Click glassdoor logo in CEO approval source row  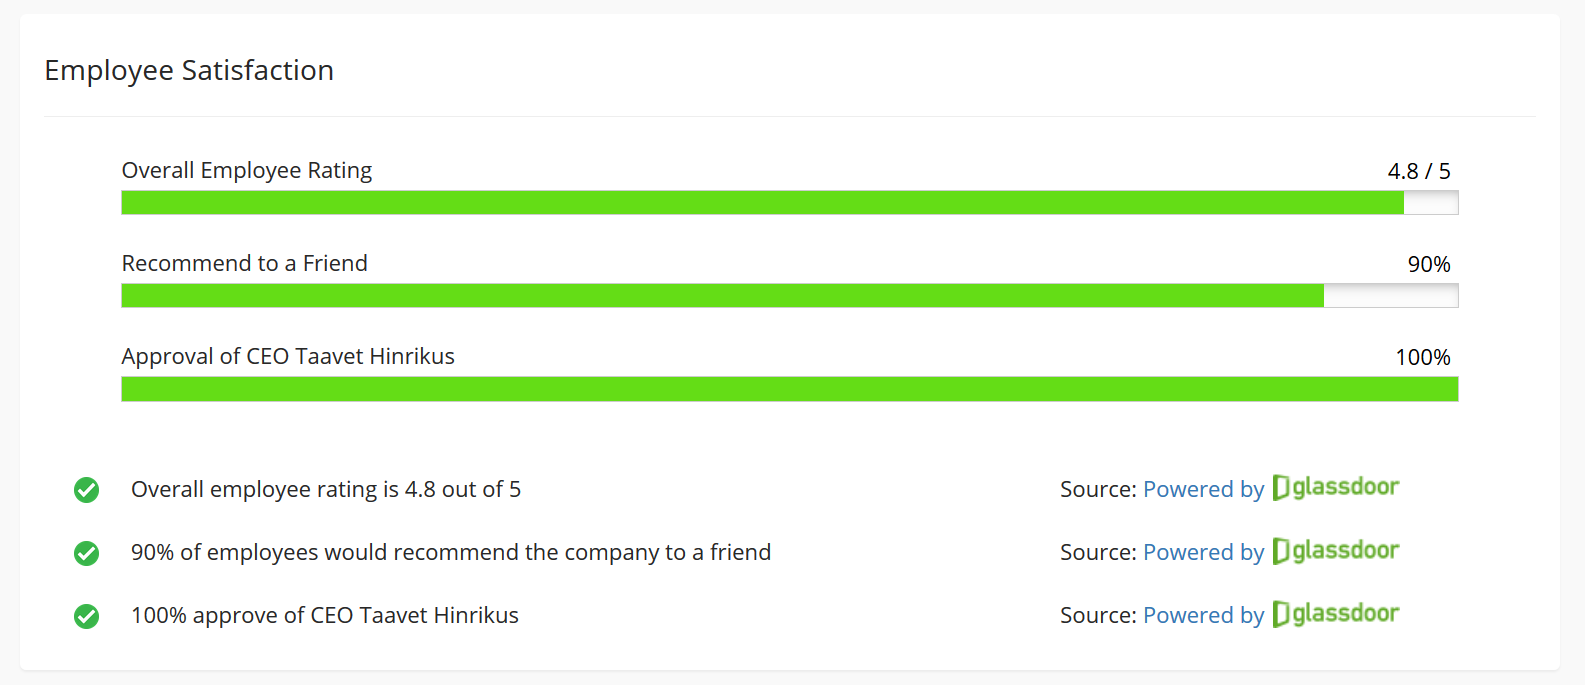tap(1335, 613)
